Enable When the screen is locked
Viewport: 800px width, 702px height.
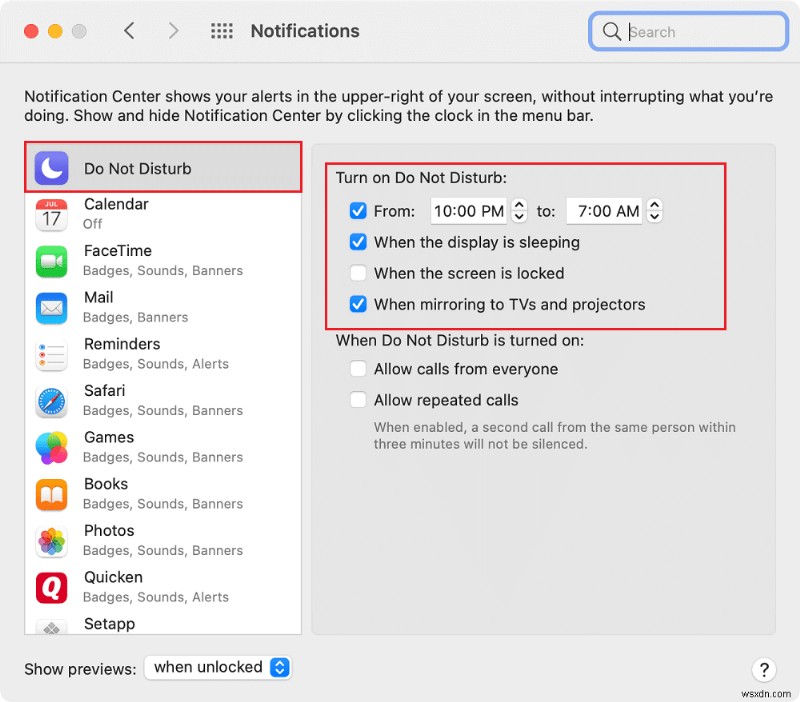(358, 273)
